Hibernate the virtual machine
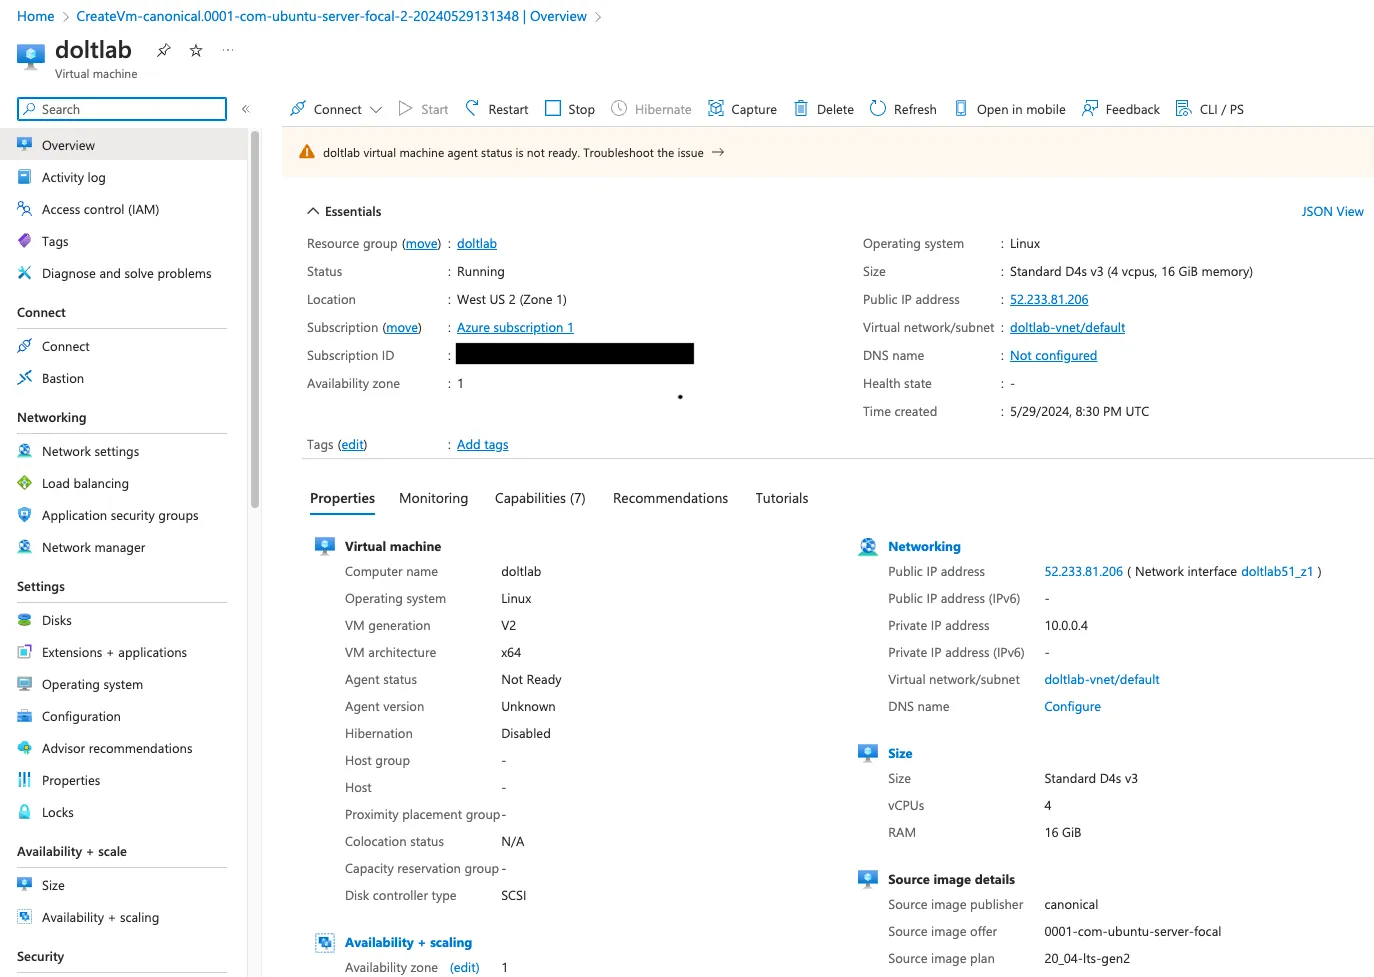Screen dimensions: 1374x977 click(651, 108)
